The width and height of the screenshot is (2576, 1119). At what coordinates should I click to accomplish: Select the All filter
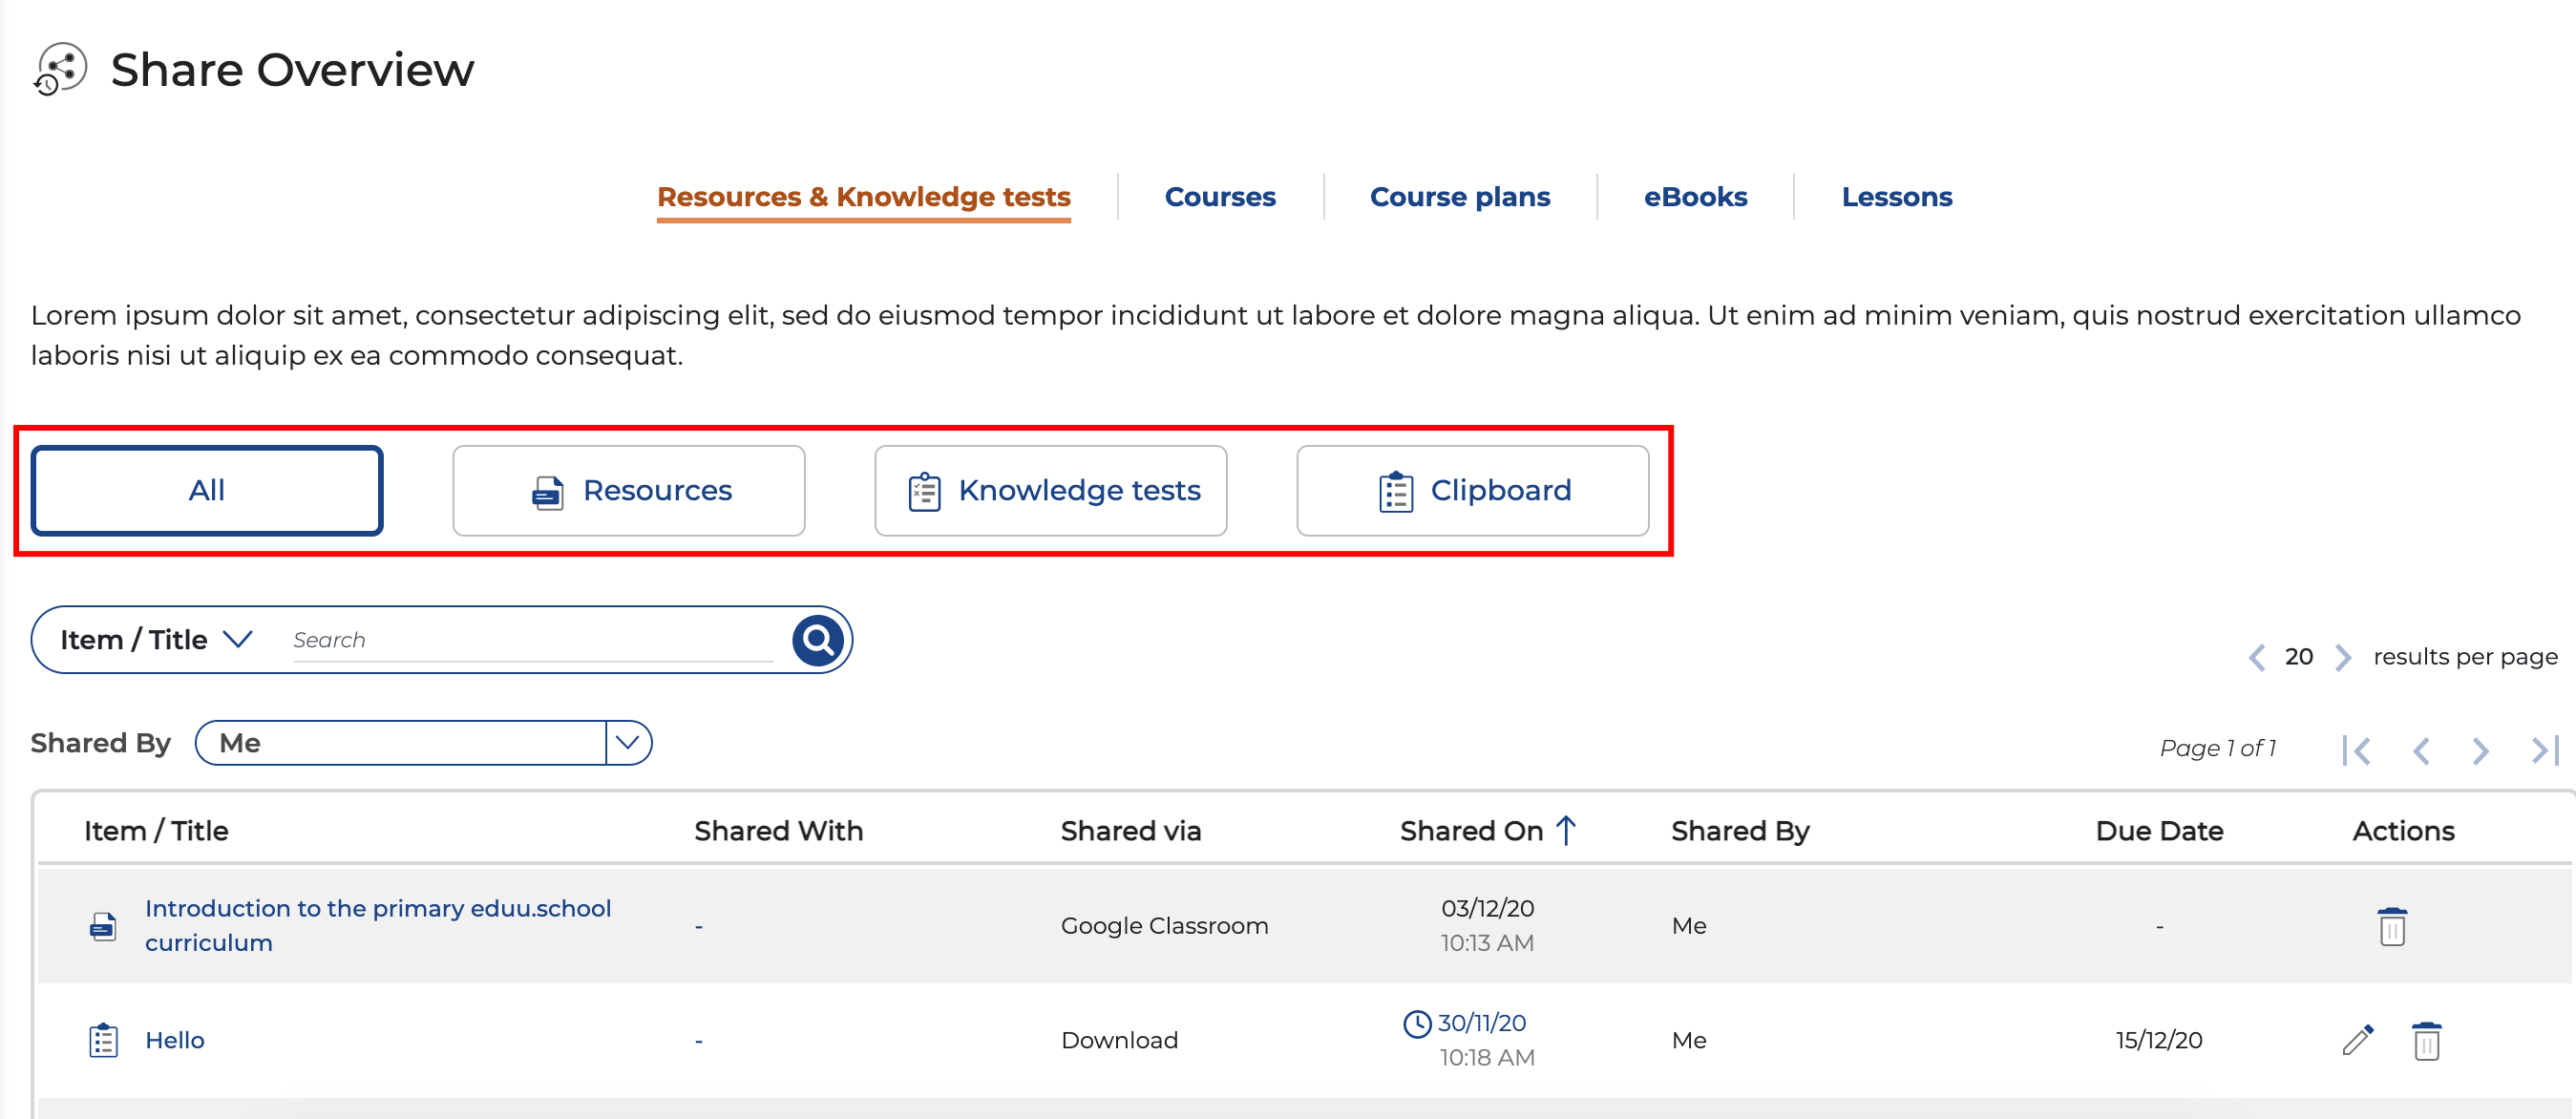[x=207, y=490]
